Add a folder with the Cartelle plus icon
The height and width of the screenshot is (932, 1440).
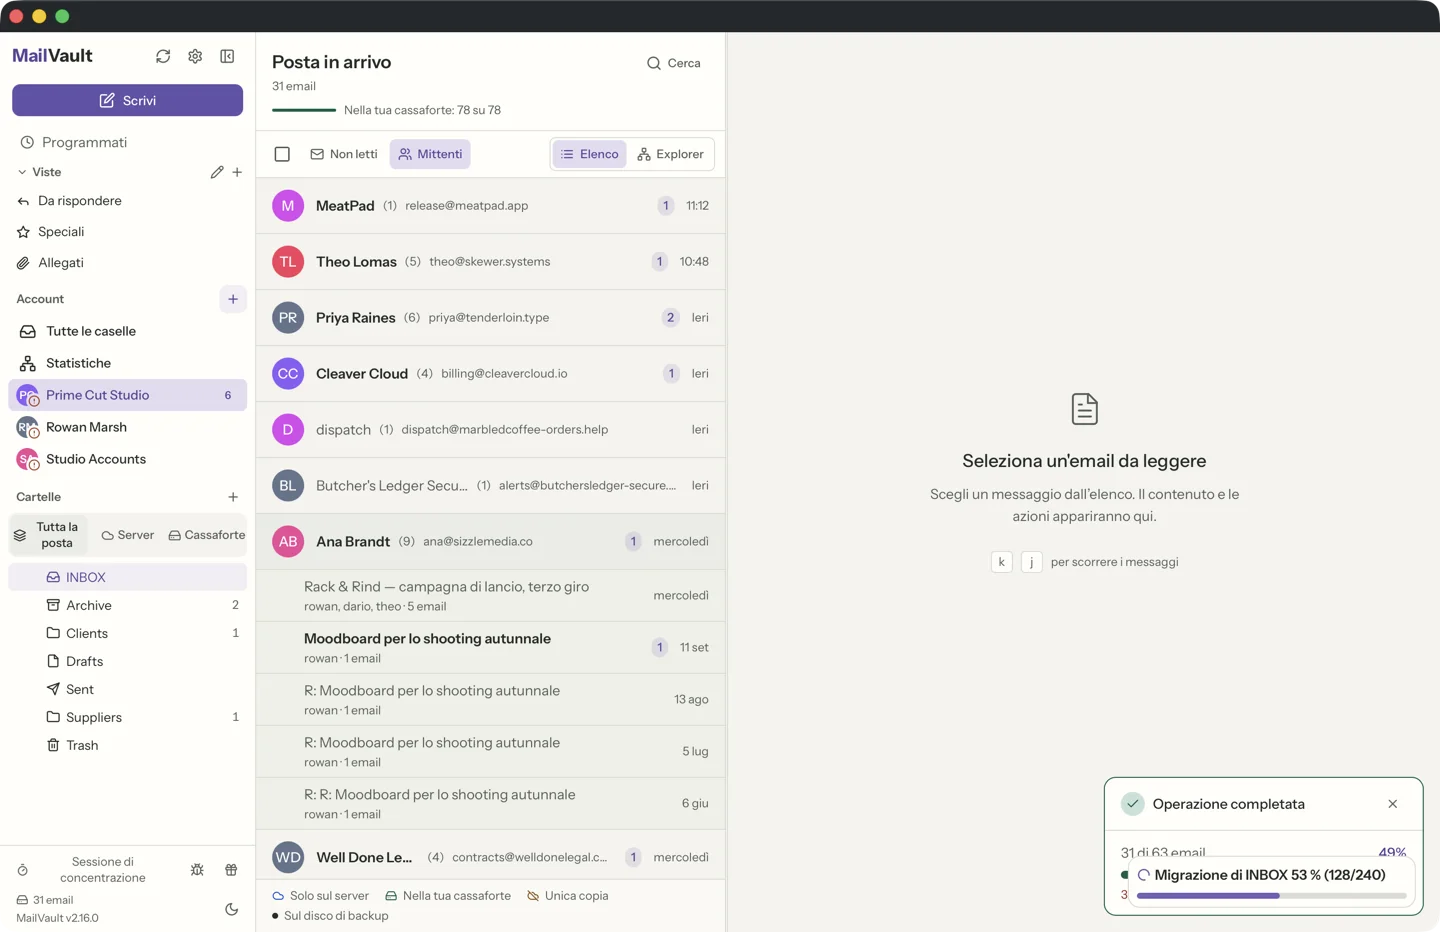tap(233, 497)
